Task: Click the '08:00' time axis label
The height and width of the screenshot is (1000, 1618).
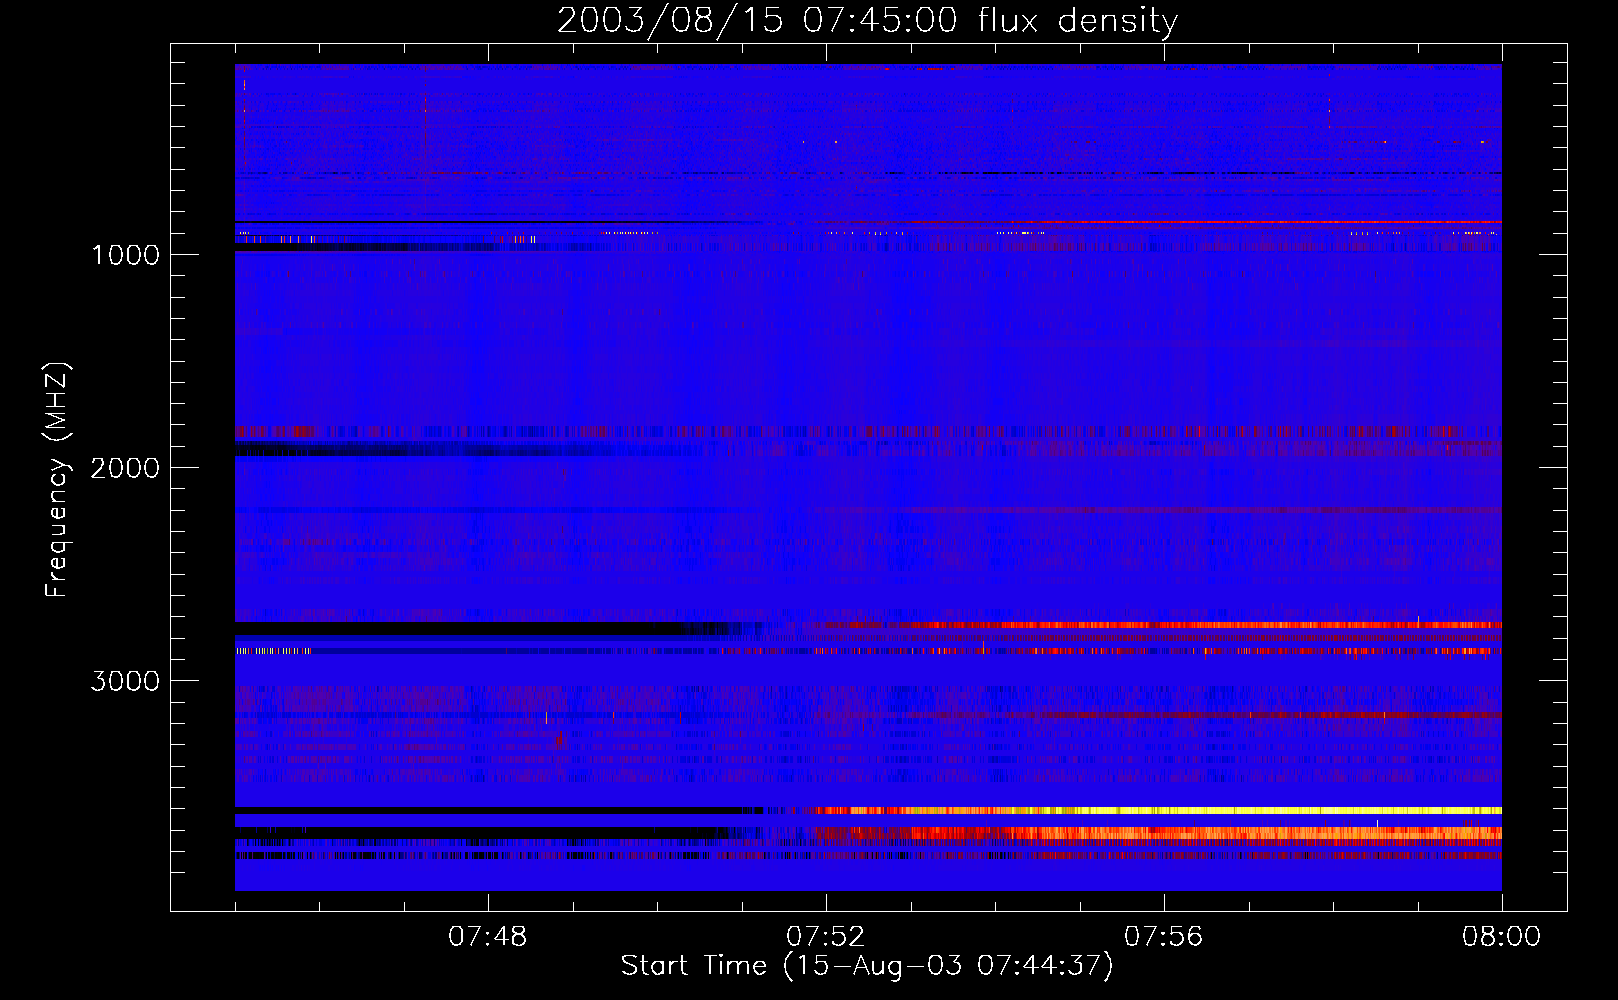Action: tap(1501, 937)
